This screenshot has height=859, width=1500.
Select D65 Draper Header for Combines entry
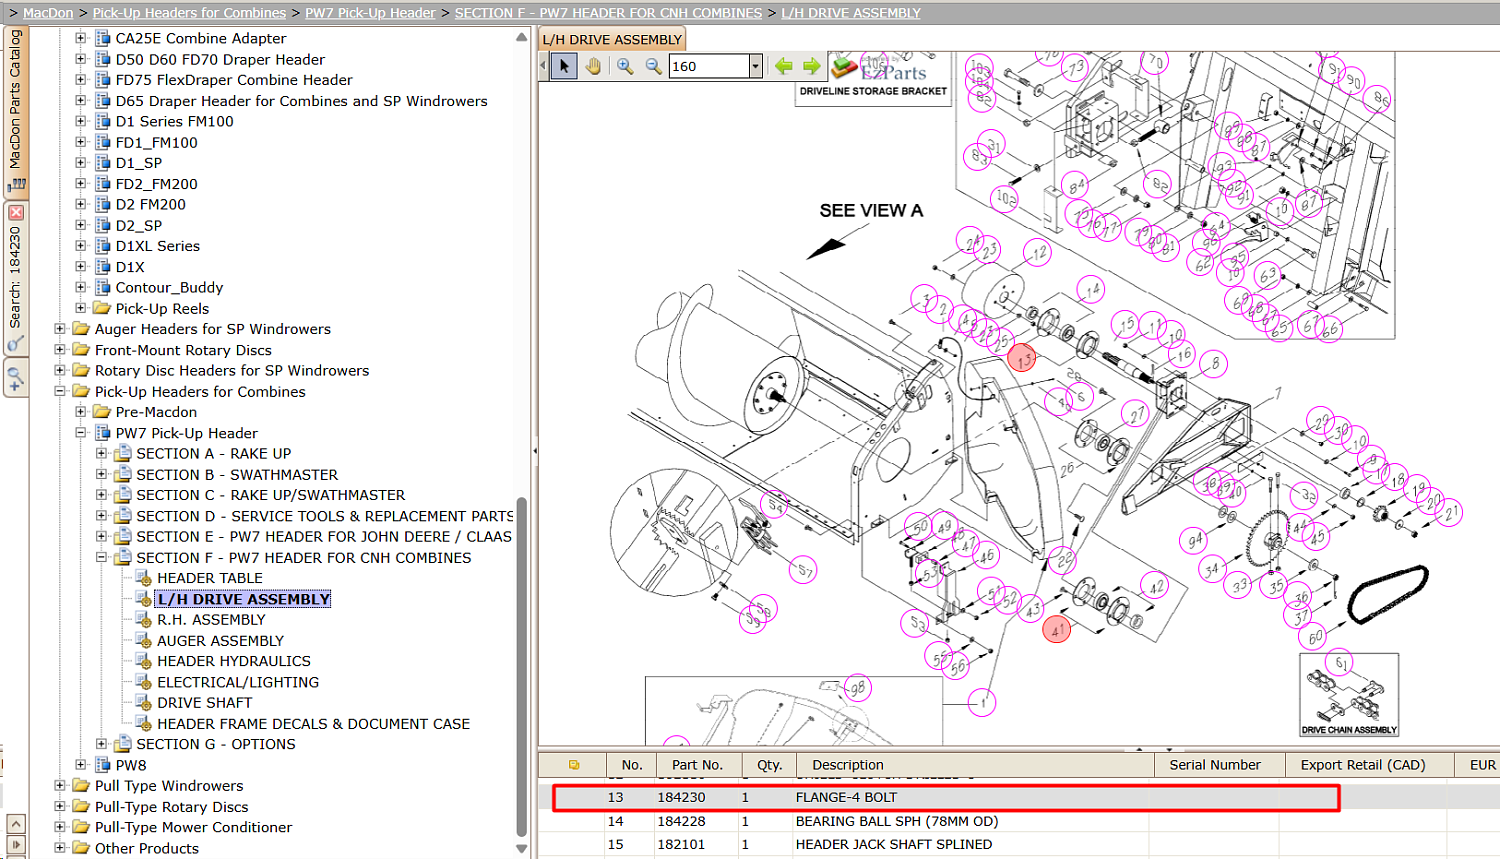click(301, 101)
